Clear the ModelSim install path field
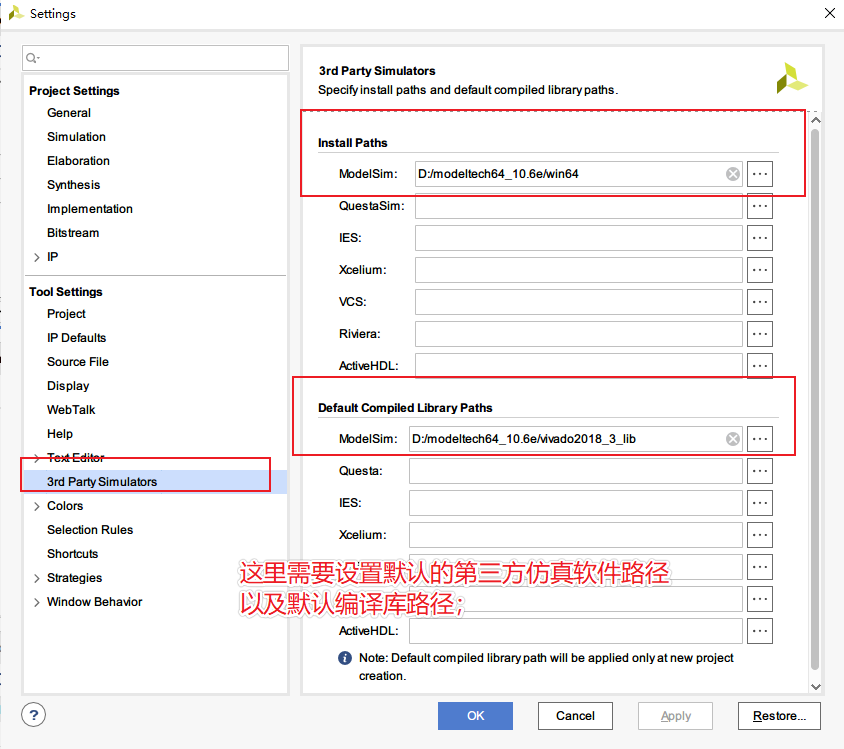This screenshot has width=844, height=749. (x=733, y=174)
